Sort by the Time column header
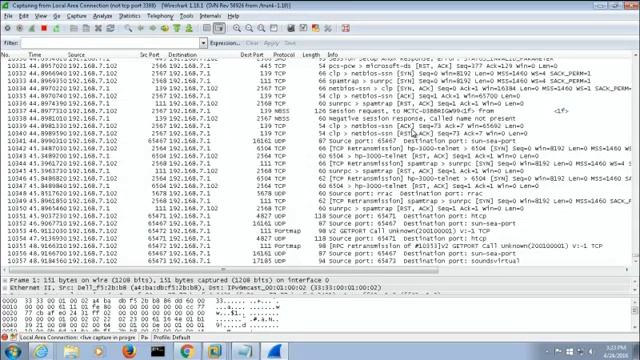640x360 pixels. coord(35,55)
